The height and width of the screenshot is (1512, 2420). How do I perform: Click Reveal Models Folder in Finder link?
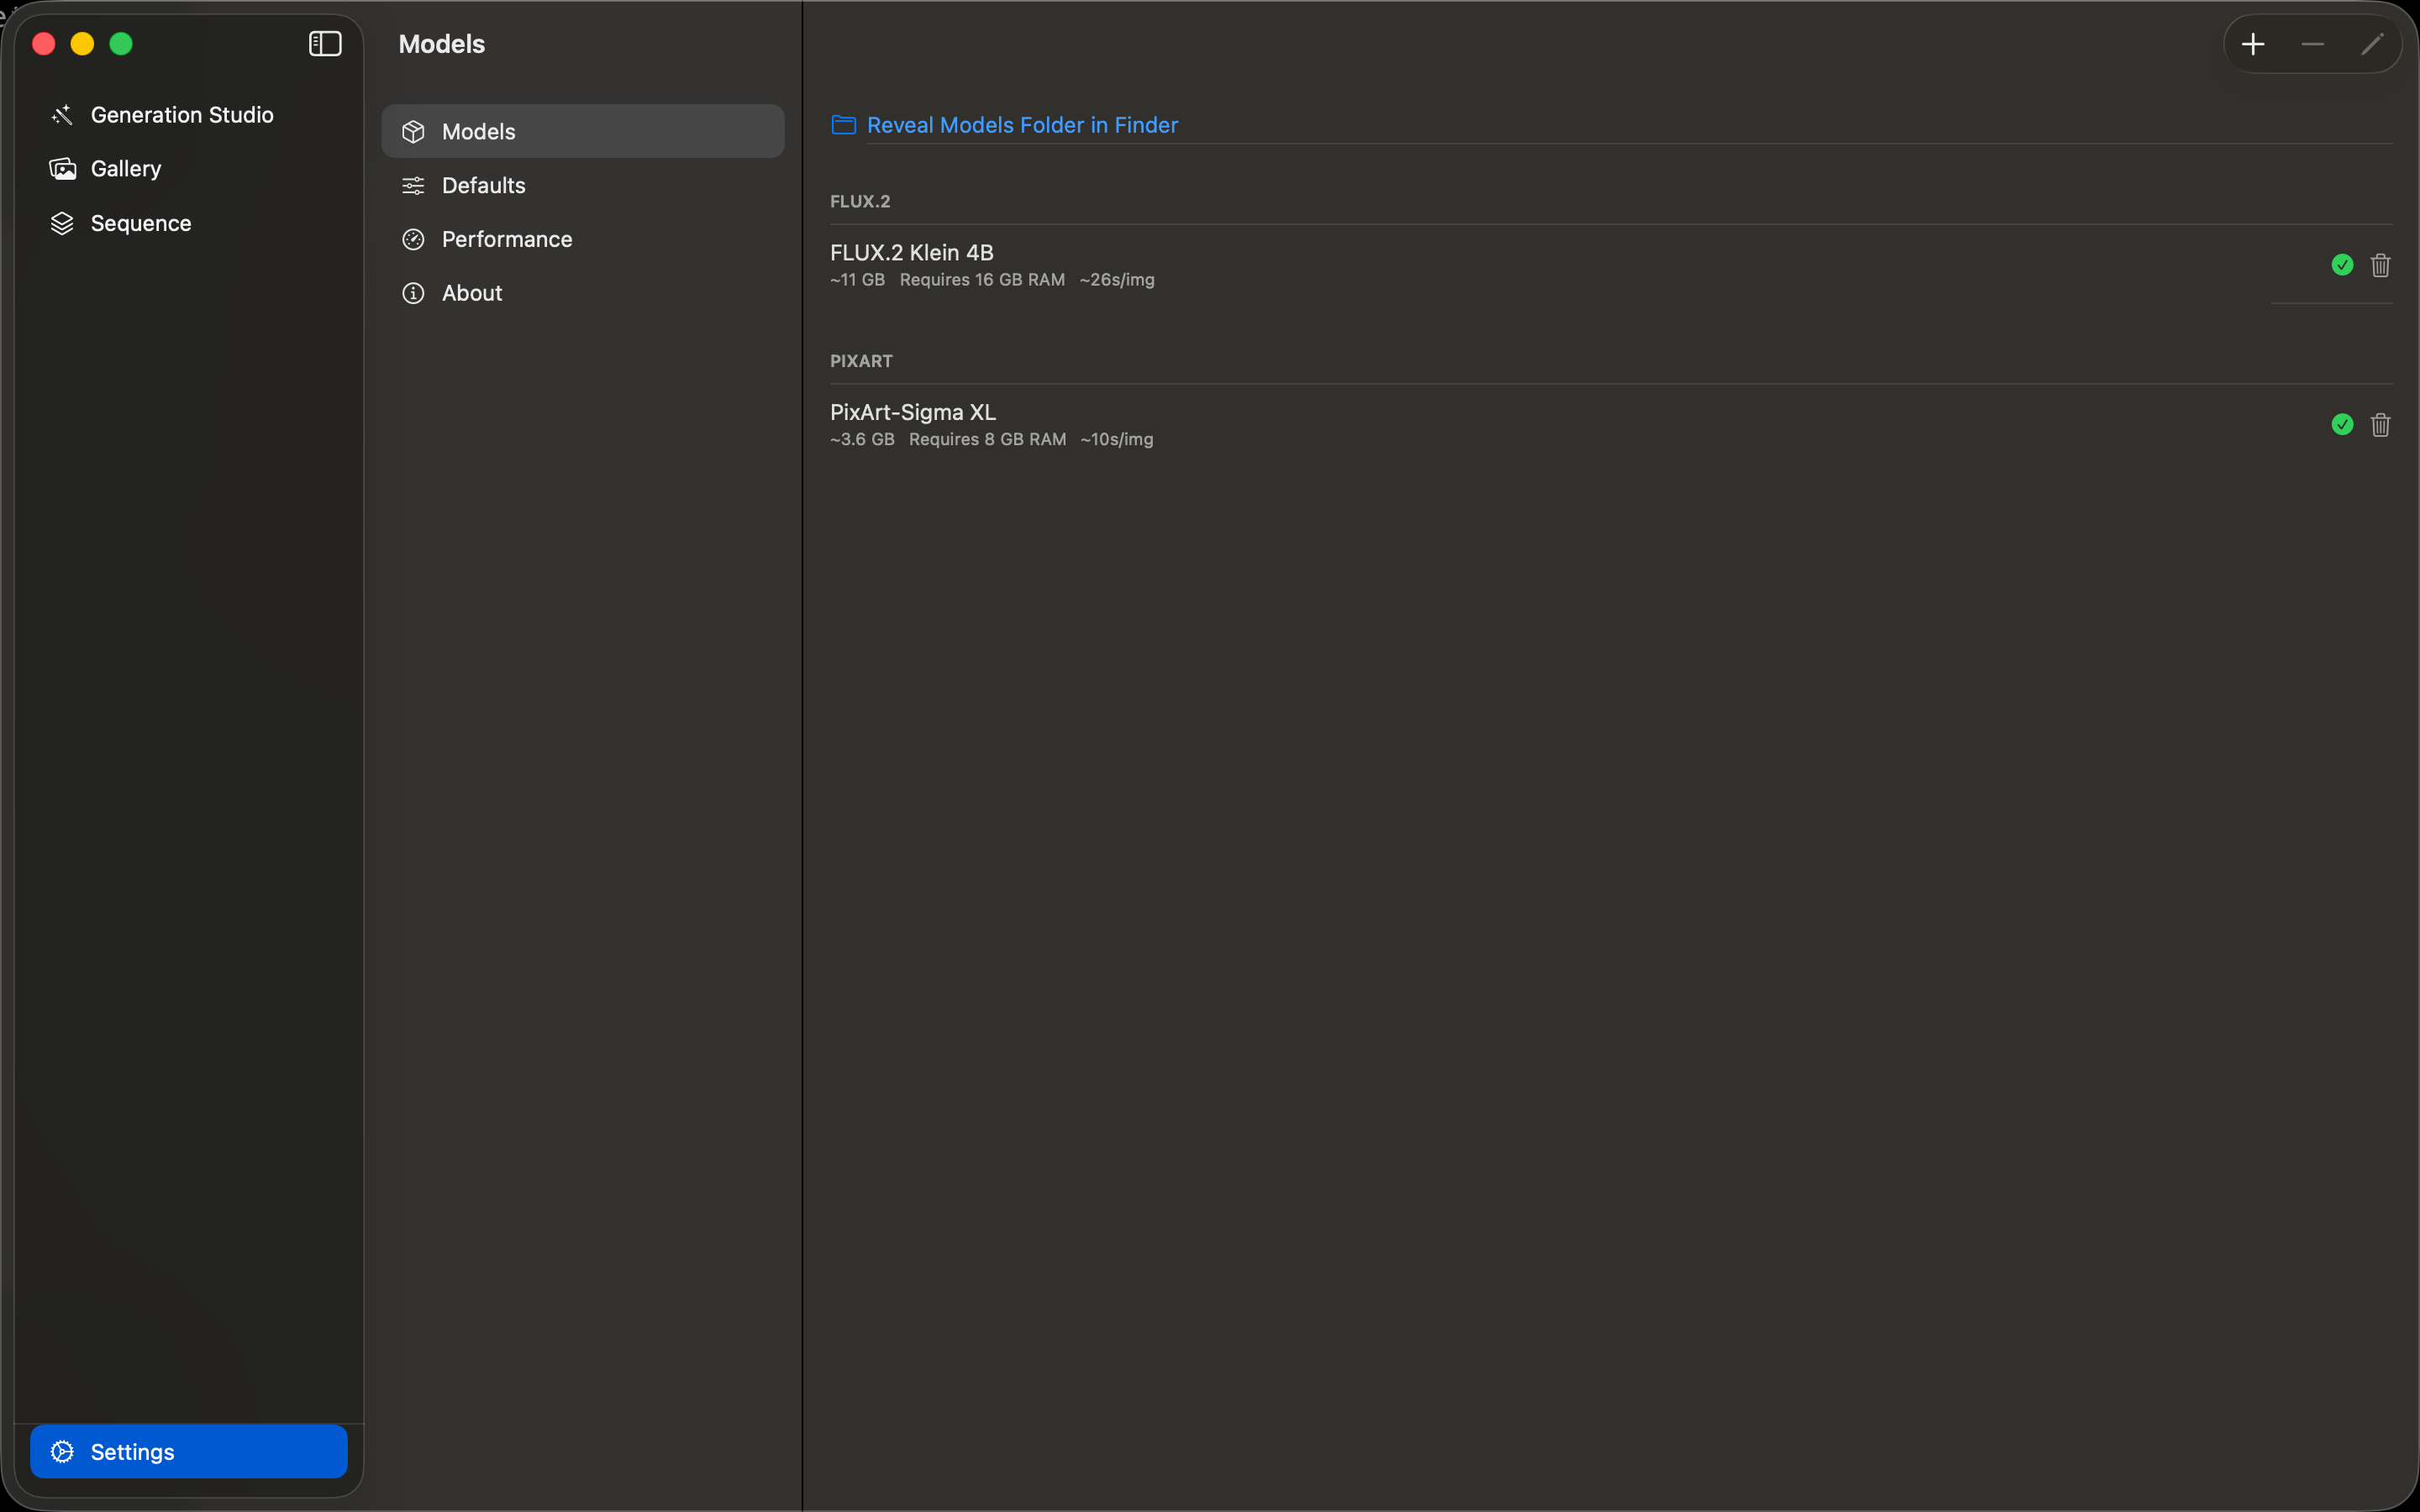pyautogui.click(x=1022, y=125)
